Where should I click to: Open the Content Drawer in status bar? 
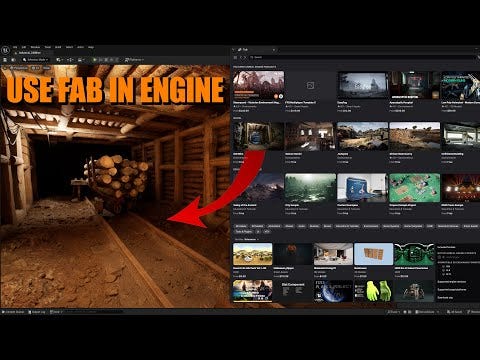tap(13, 312)
